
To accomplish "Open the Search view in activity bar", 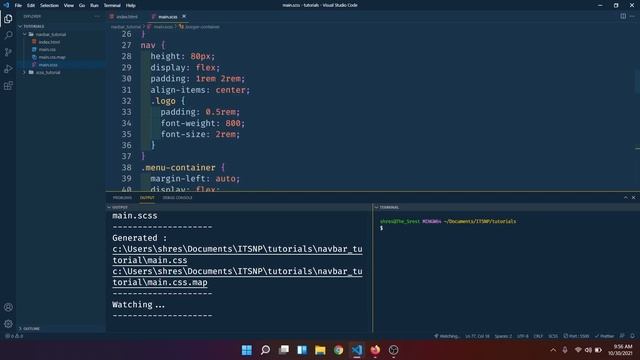I will coord(8,36).
